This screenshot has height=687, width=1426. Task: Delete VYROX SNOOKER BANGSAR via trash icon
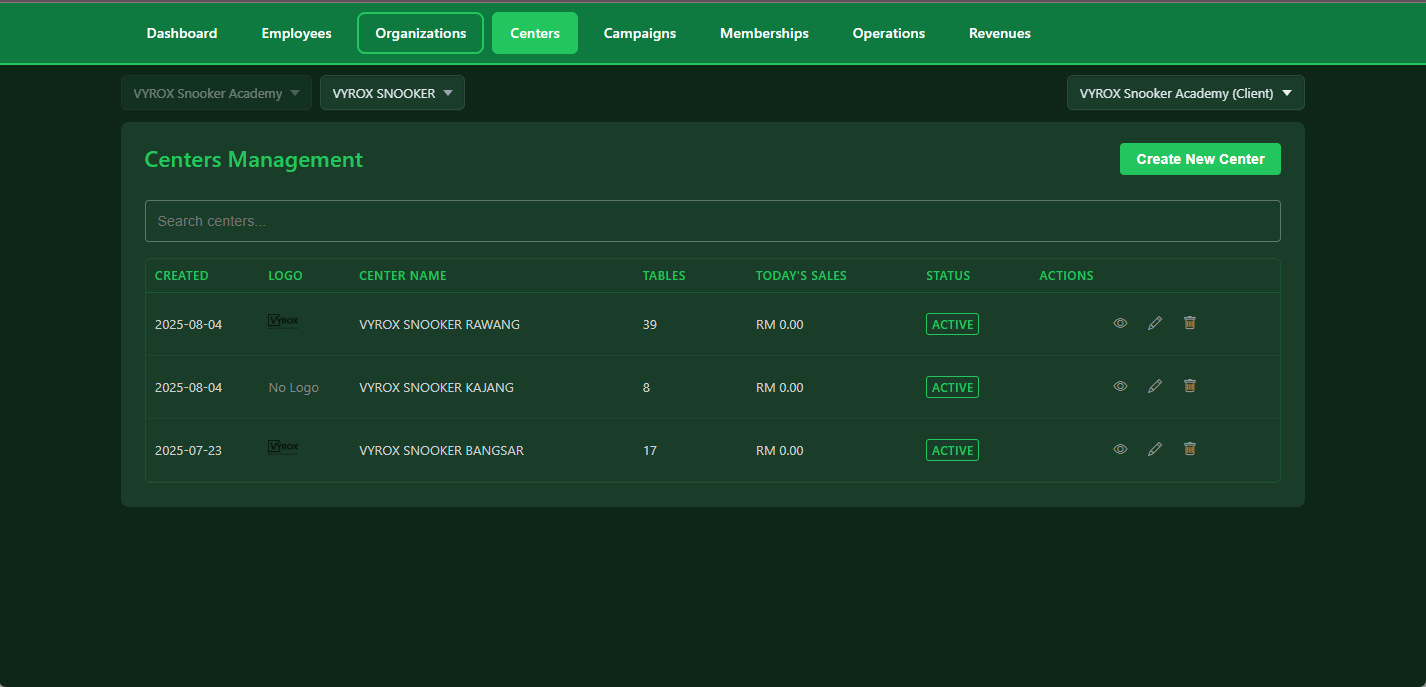[x=1189, y=449]
